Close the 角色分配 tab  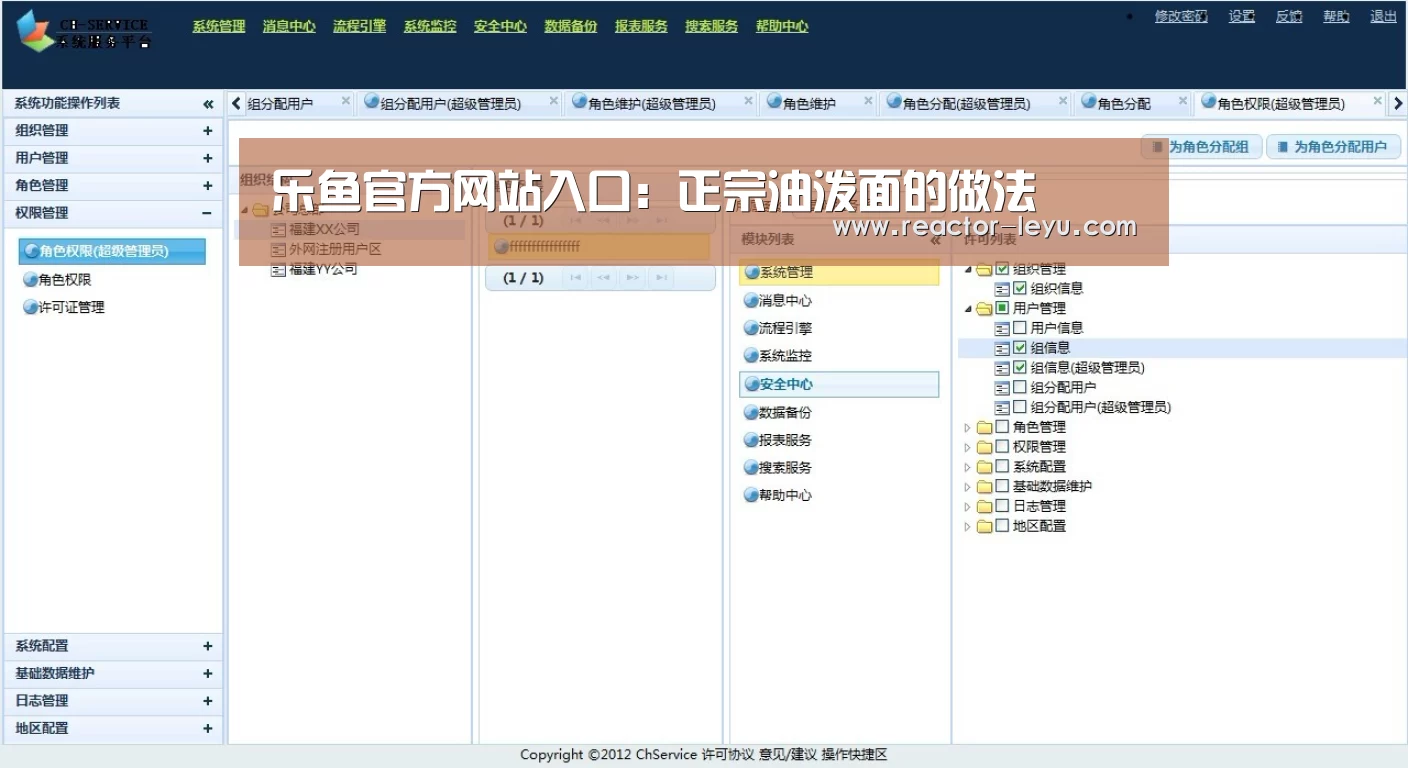click(1182, 101)
